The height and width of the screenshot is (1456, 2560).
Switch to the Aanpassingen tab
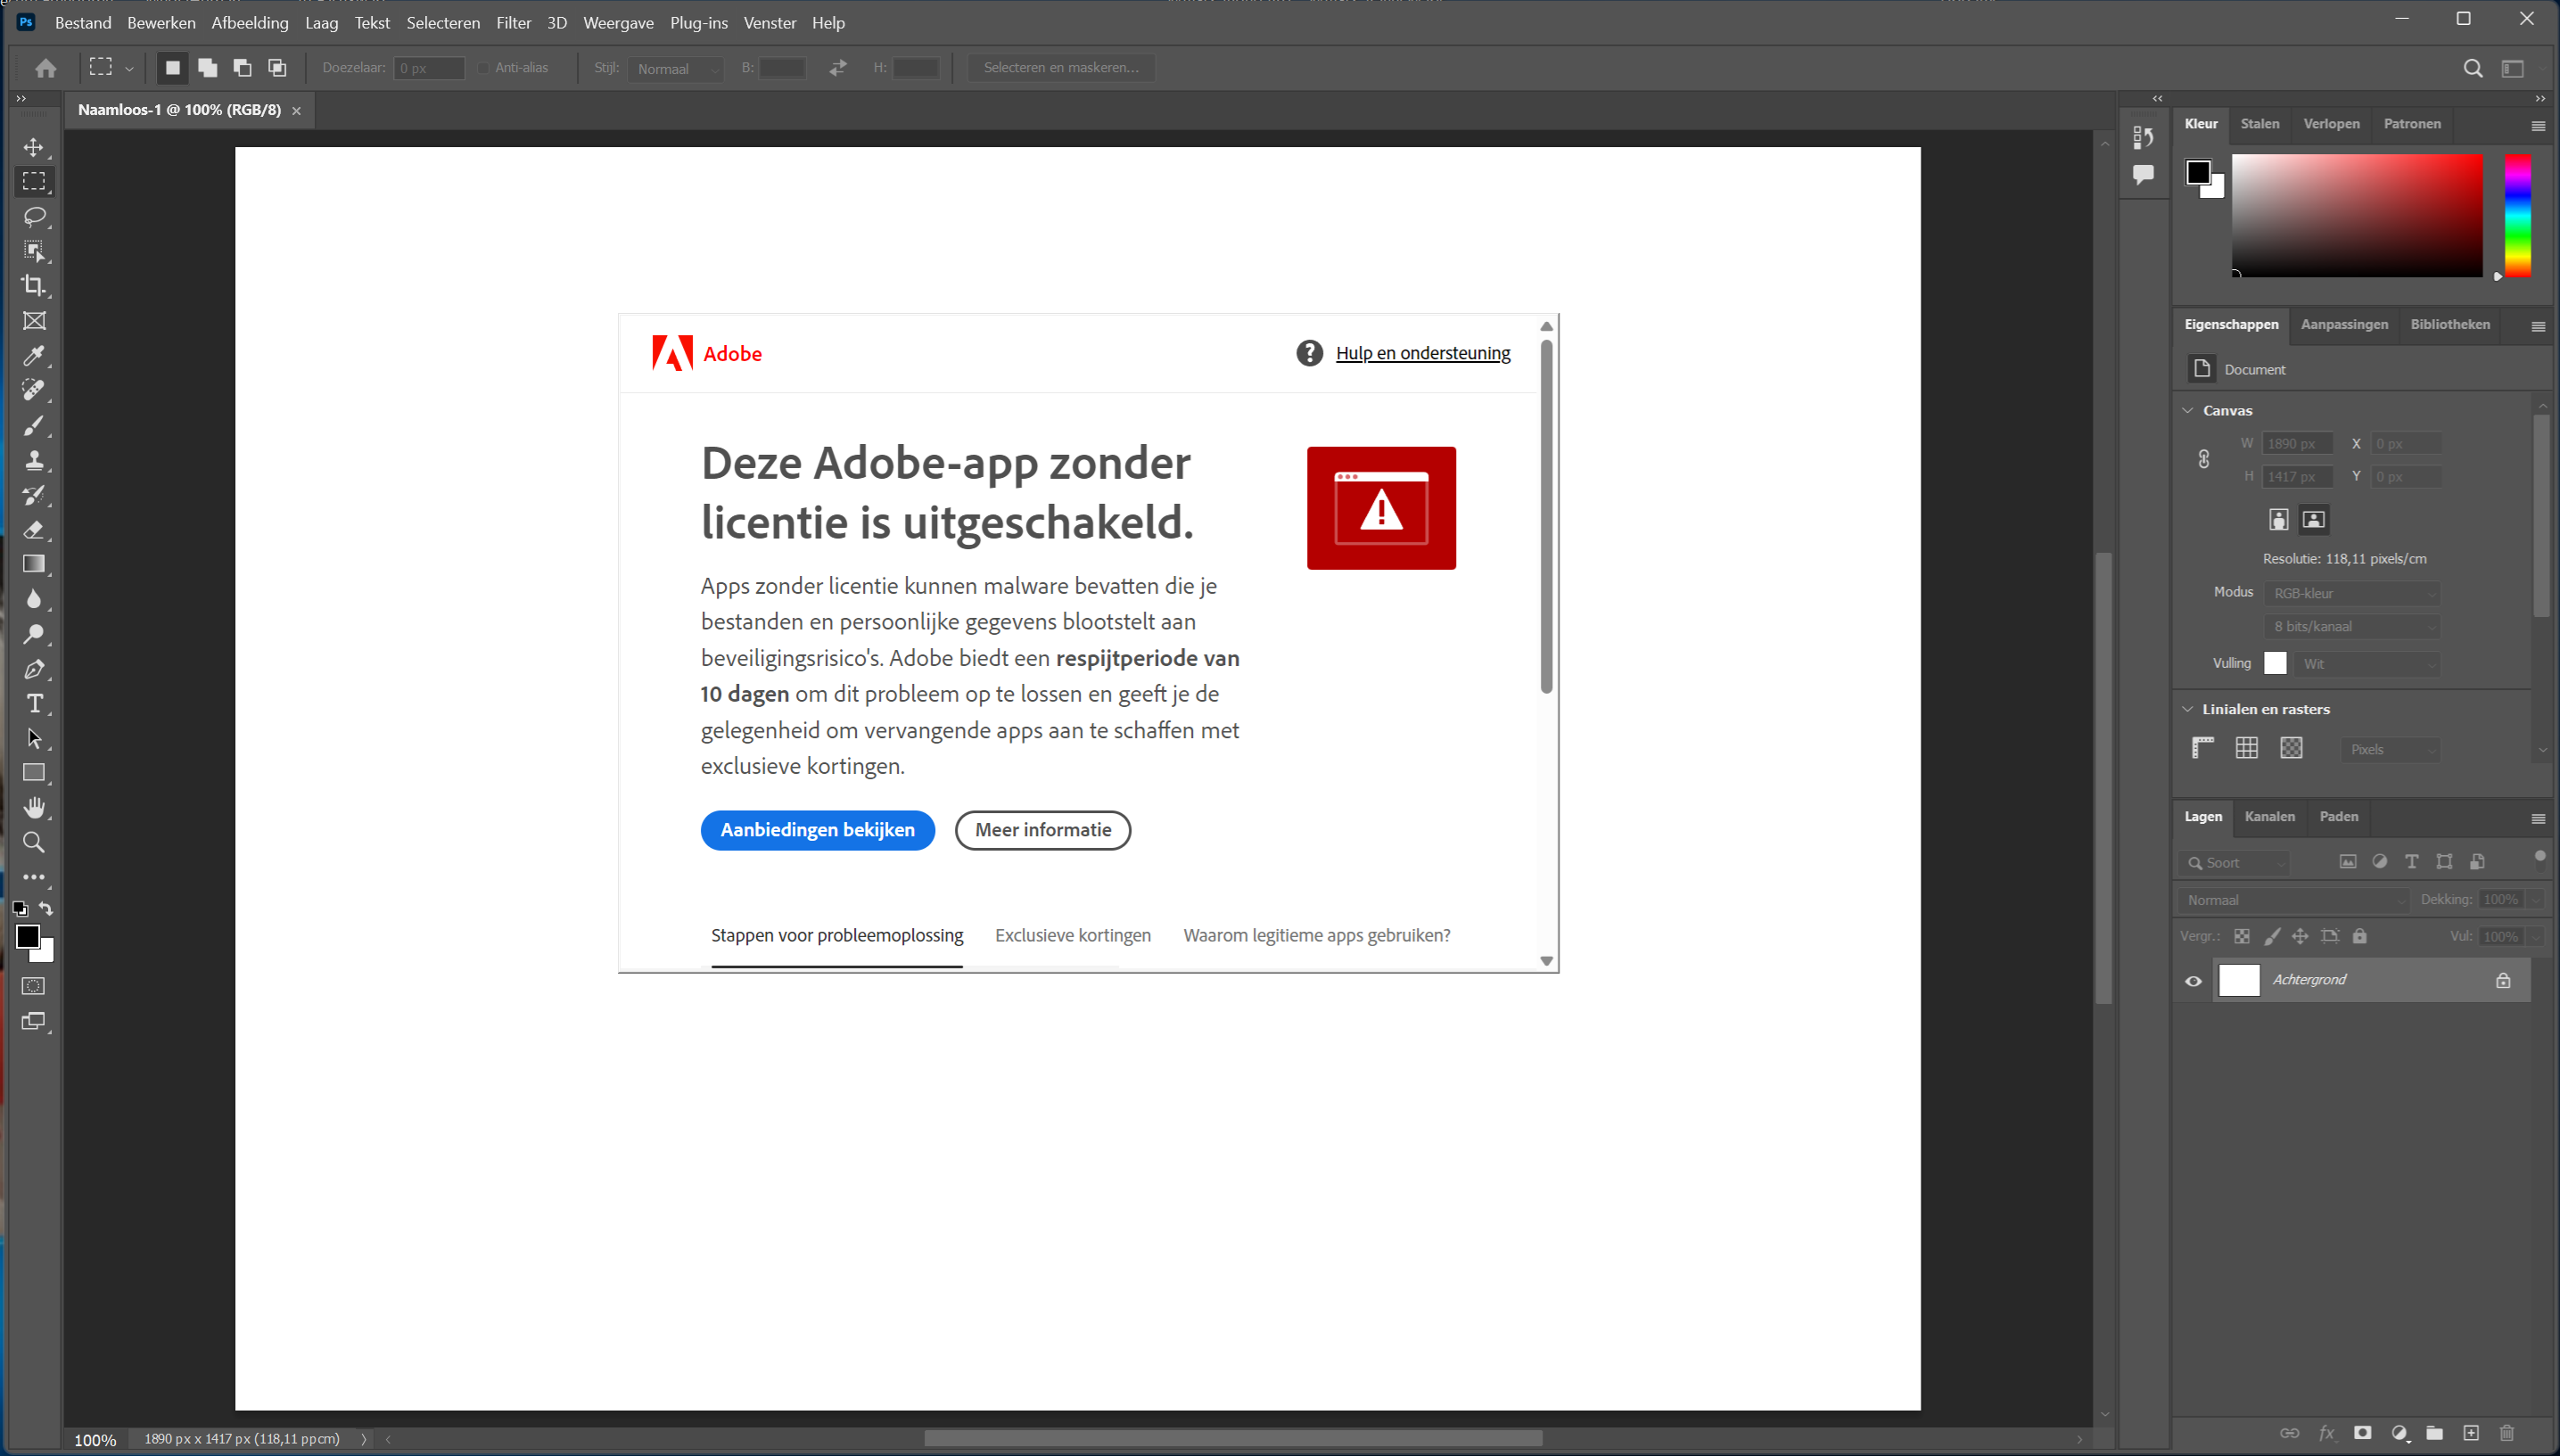2344,324
